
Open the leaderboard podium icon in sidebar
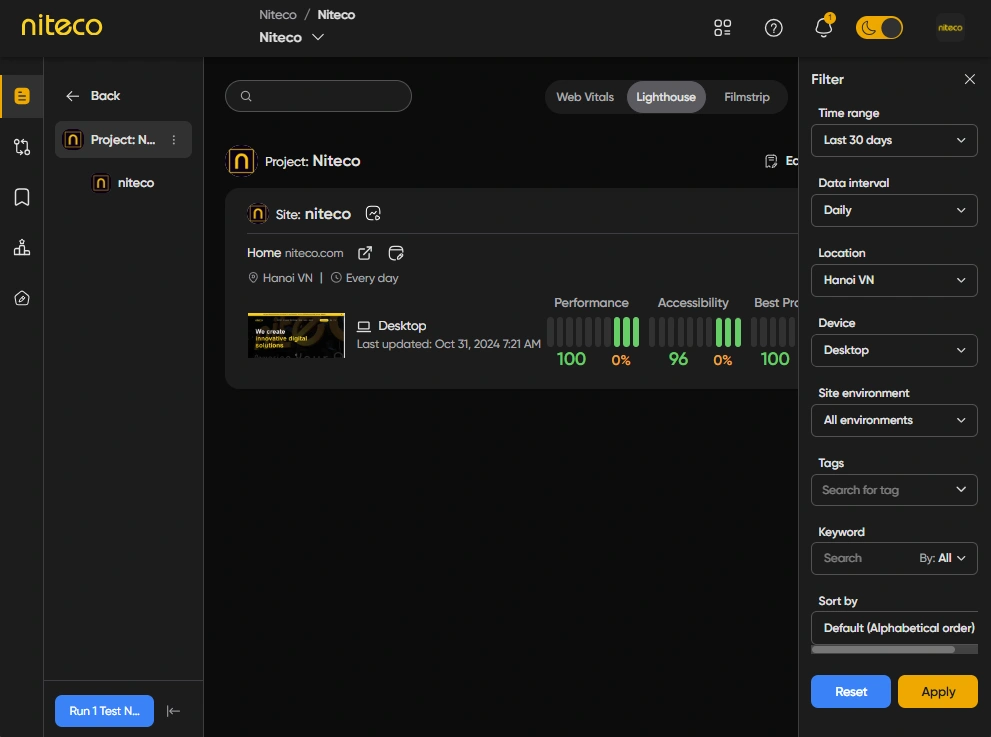pos(22,248)
